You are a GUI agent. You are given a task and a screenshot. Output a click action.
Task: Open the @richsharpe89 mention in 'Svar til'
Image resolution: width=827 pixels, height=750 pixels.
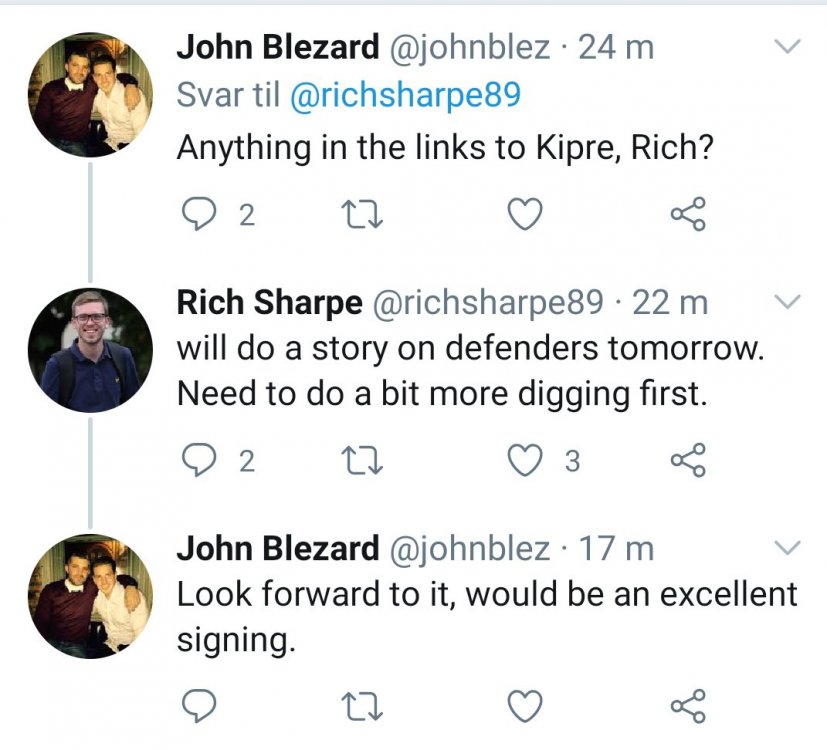pos(405,95)
